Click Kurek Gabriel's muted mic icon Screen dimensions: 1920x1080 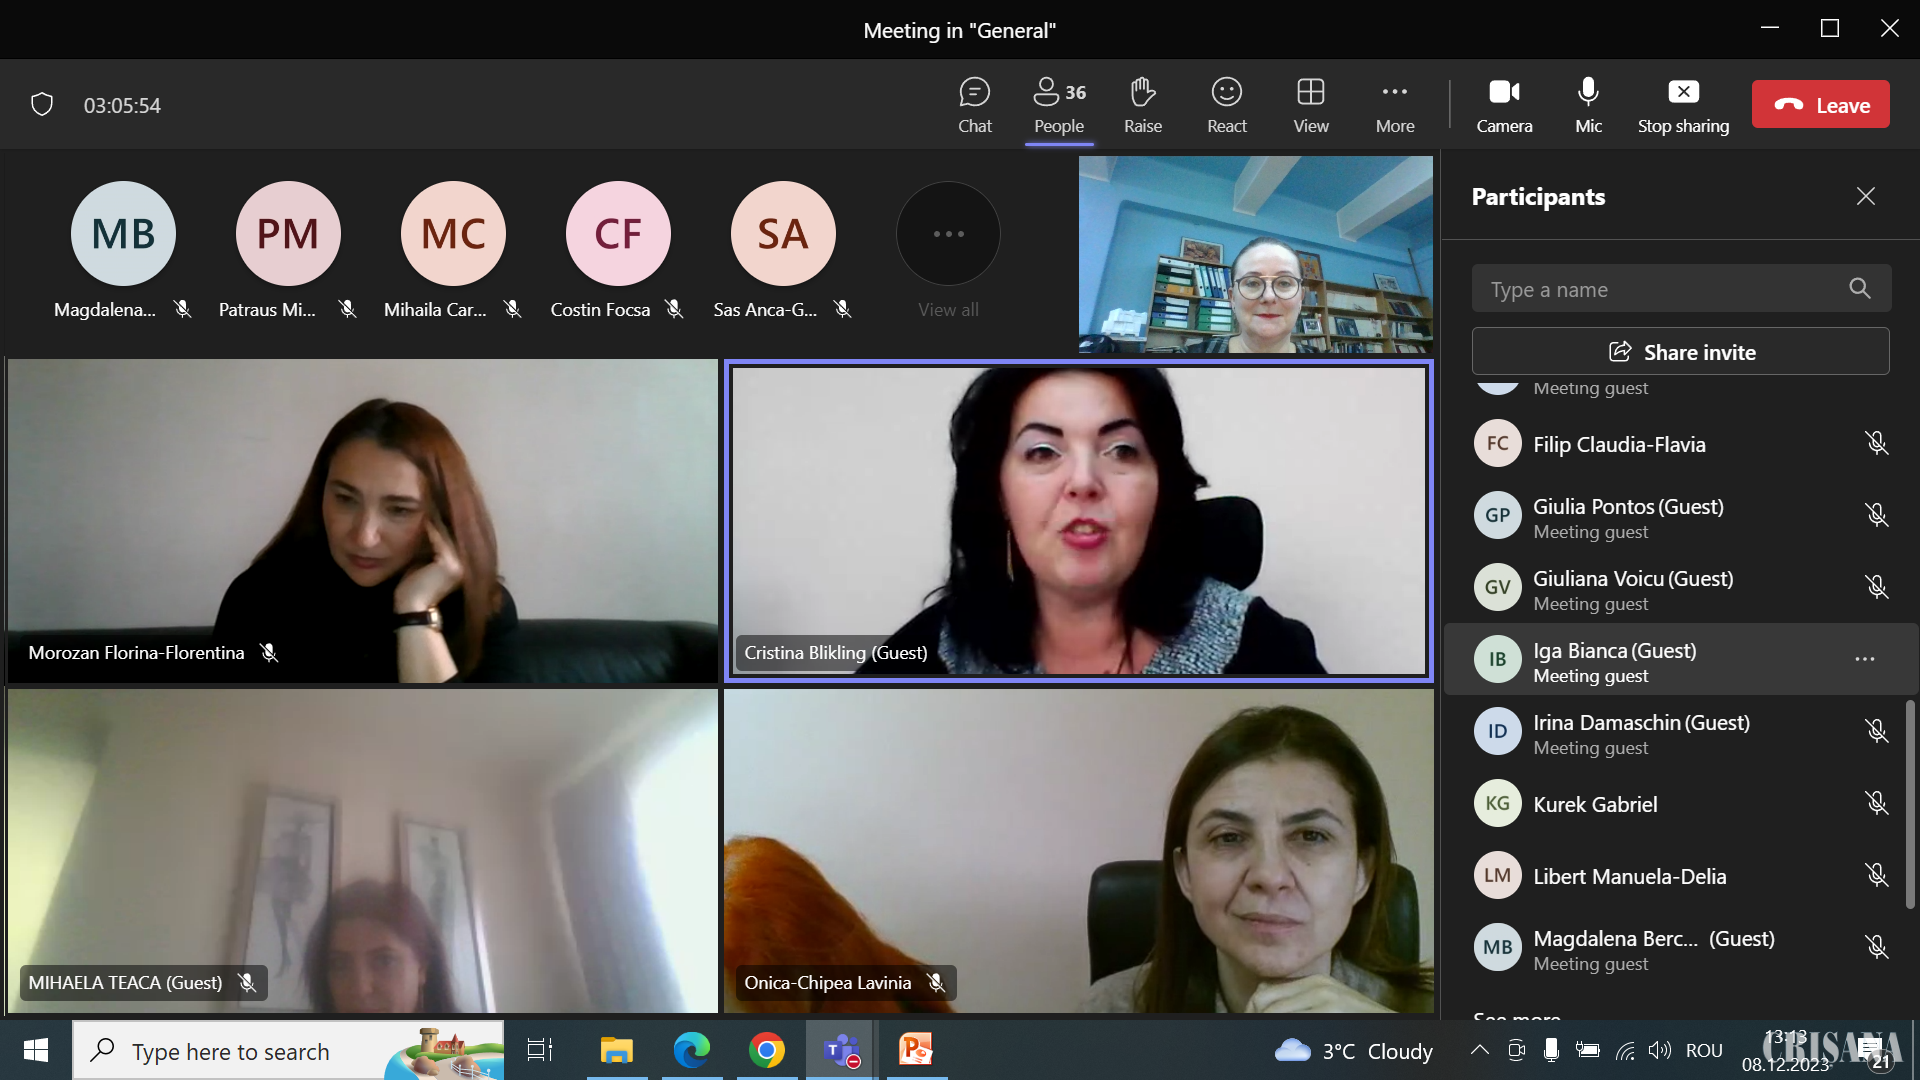point(1876,803)
